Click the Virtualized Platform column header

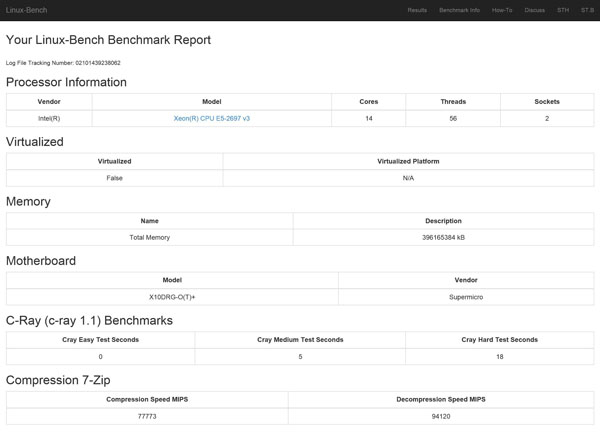tap(408, 161)
